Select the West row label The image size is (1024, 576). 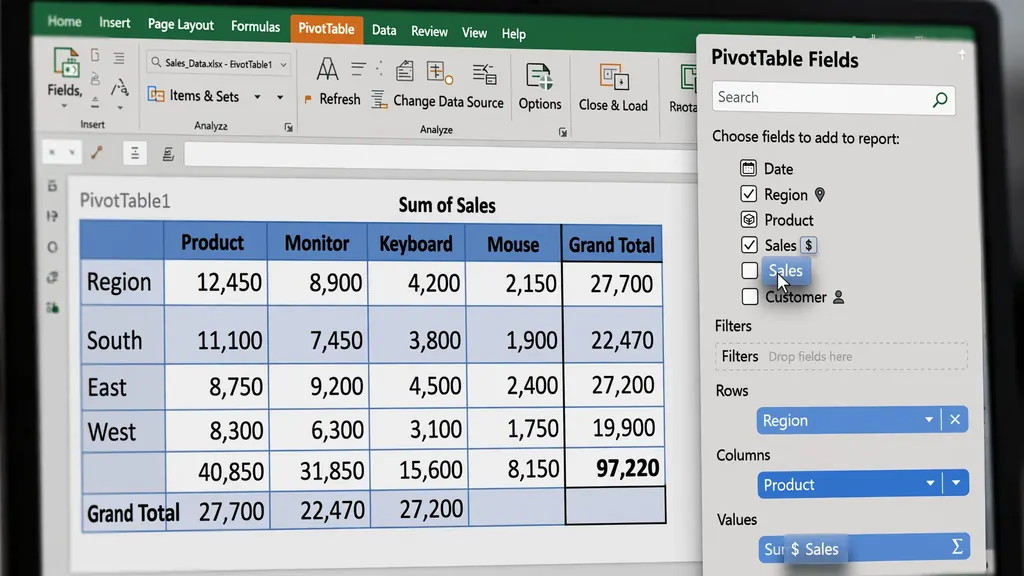(x=123, y=431)
